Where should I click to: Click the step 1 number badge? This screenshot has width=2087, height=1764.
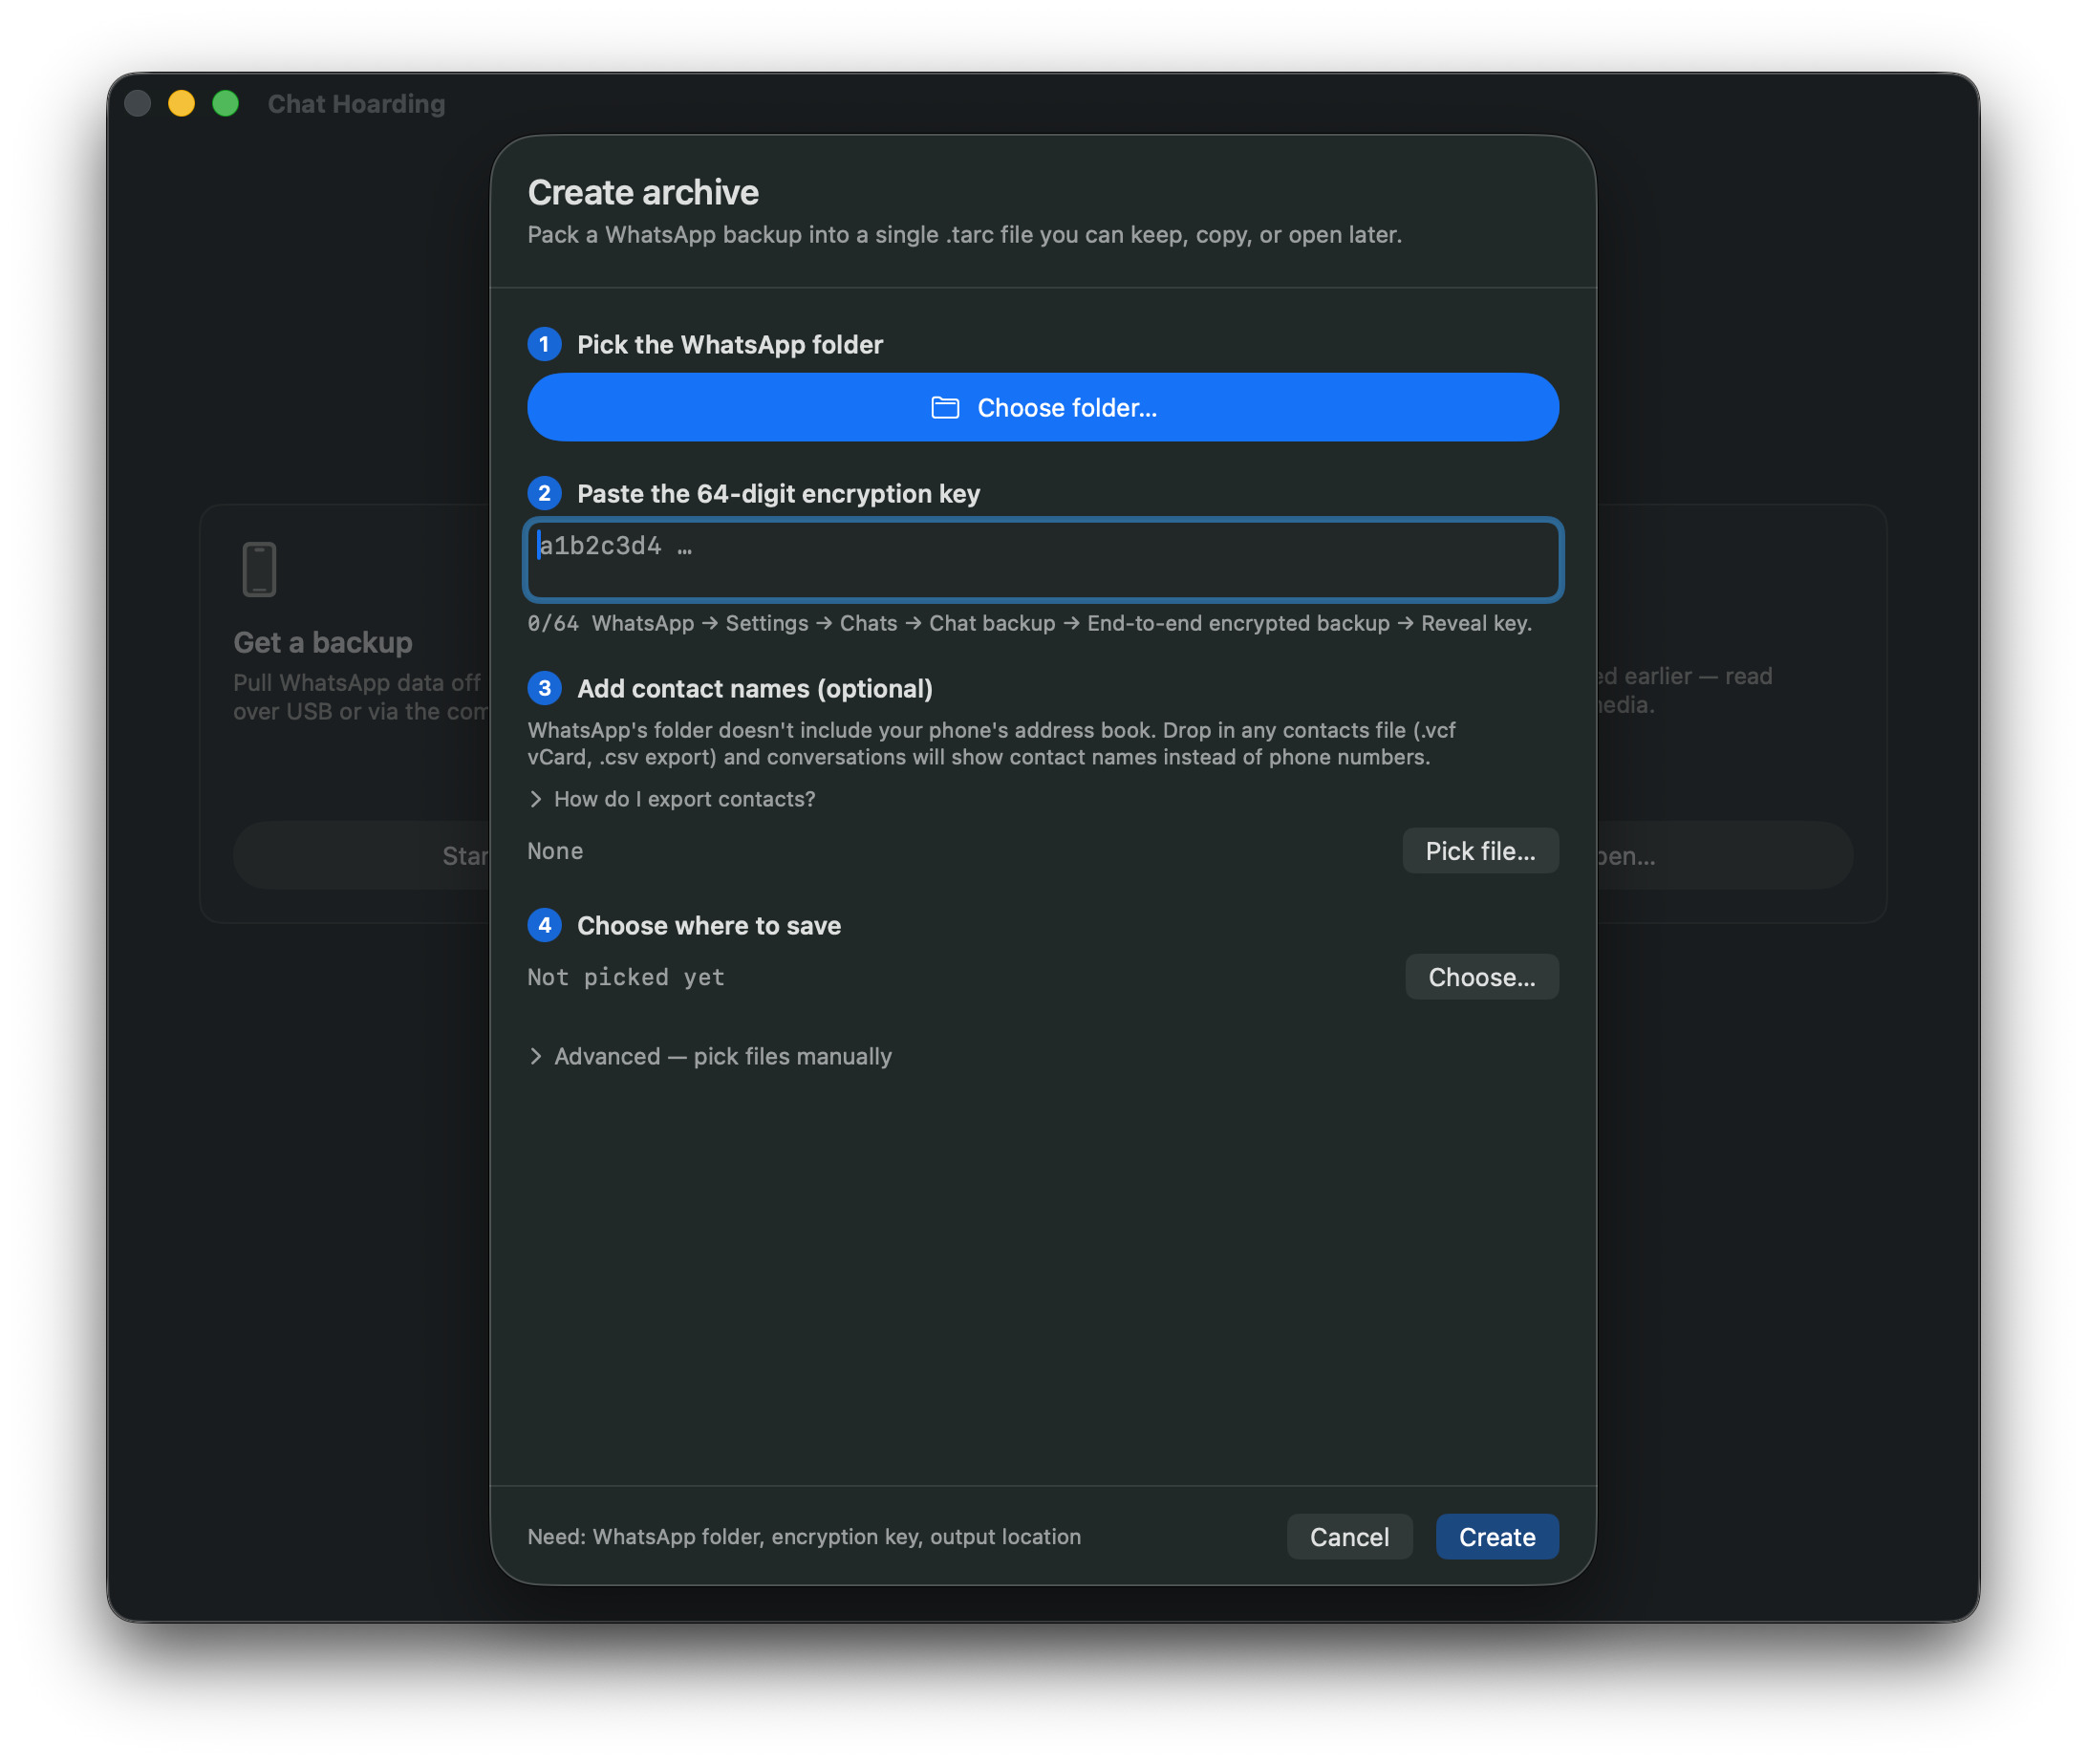coord(544,344)
